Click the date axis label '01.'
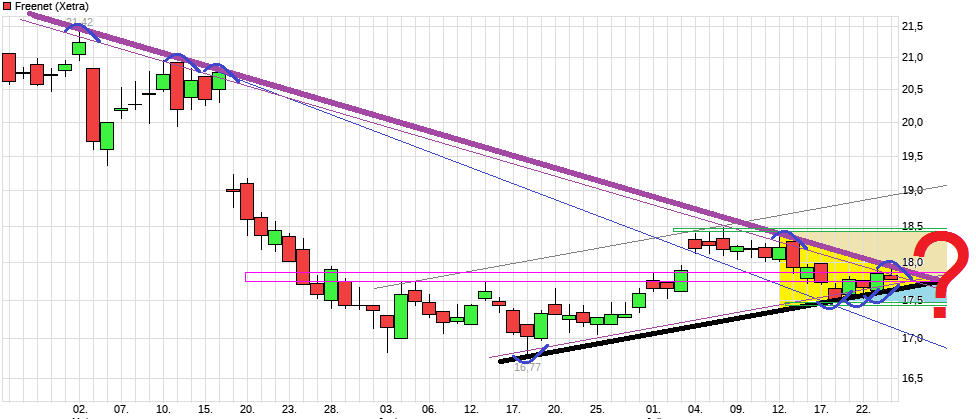This screenshot has width=976, height=419. coord(653,409)
